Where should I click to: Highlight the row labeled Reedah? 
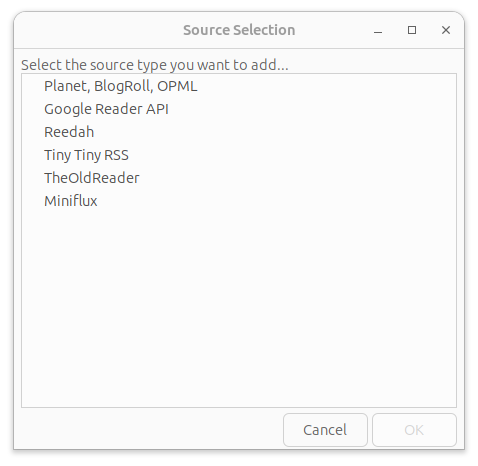tap(239, 132)
